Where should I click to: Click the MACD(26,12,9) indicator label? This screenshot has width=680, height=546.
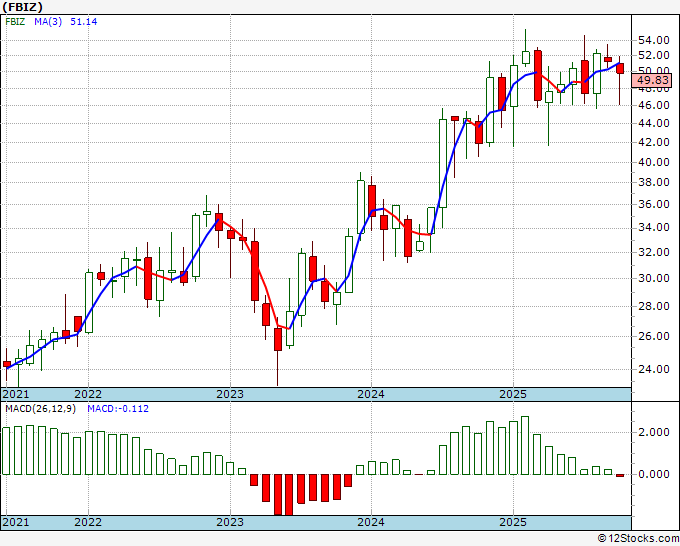coord(40,409)
